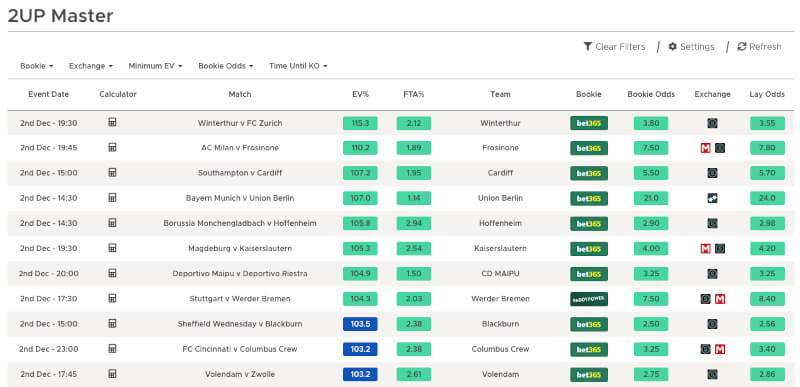The width and height of the screenshot is (800, 387).
Task: Click lay odds 3.40 for Columbus Crew
Action: tap(767, 349)
